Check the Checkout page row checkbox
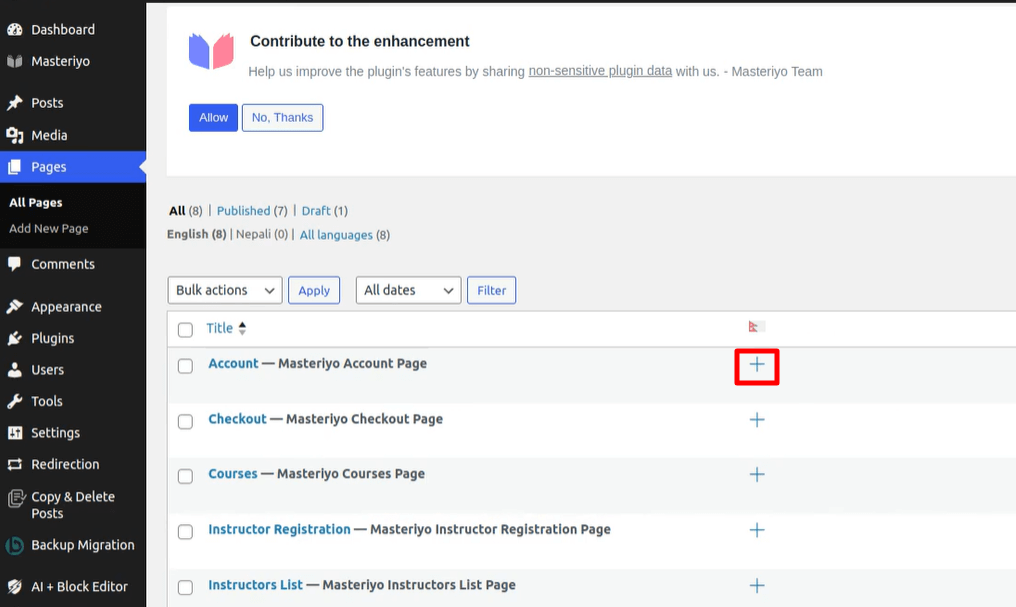Viewport: 1016px width, 607px height. [185, 422]
